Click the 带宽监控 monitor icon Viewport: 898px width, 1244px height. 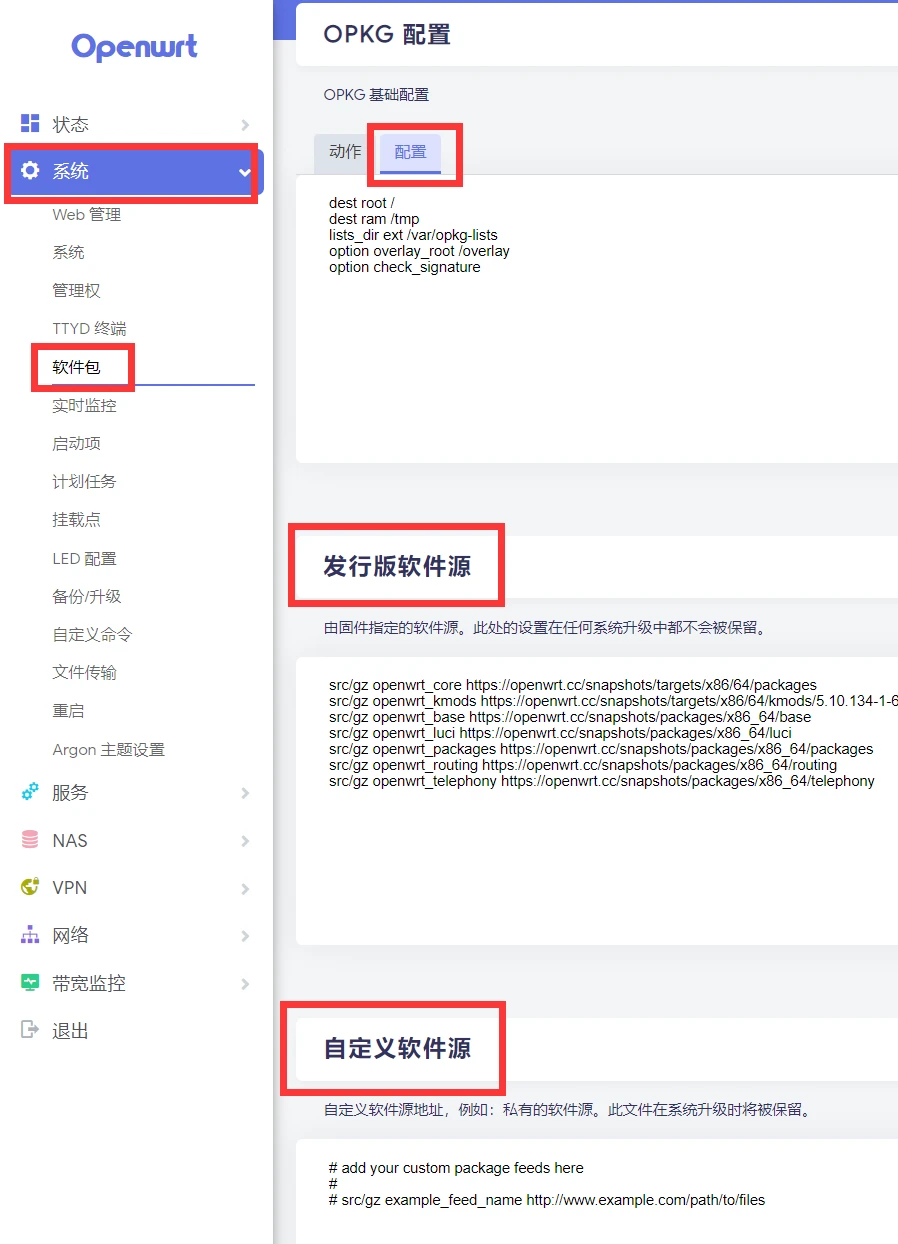click(30, 983)
